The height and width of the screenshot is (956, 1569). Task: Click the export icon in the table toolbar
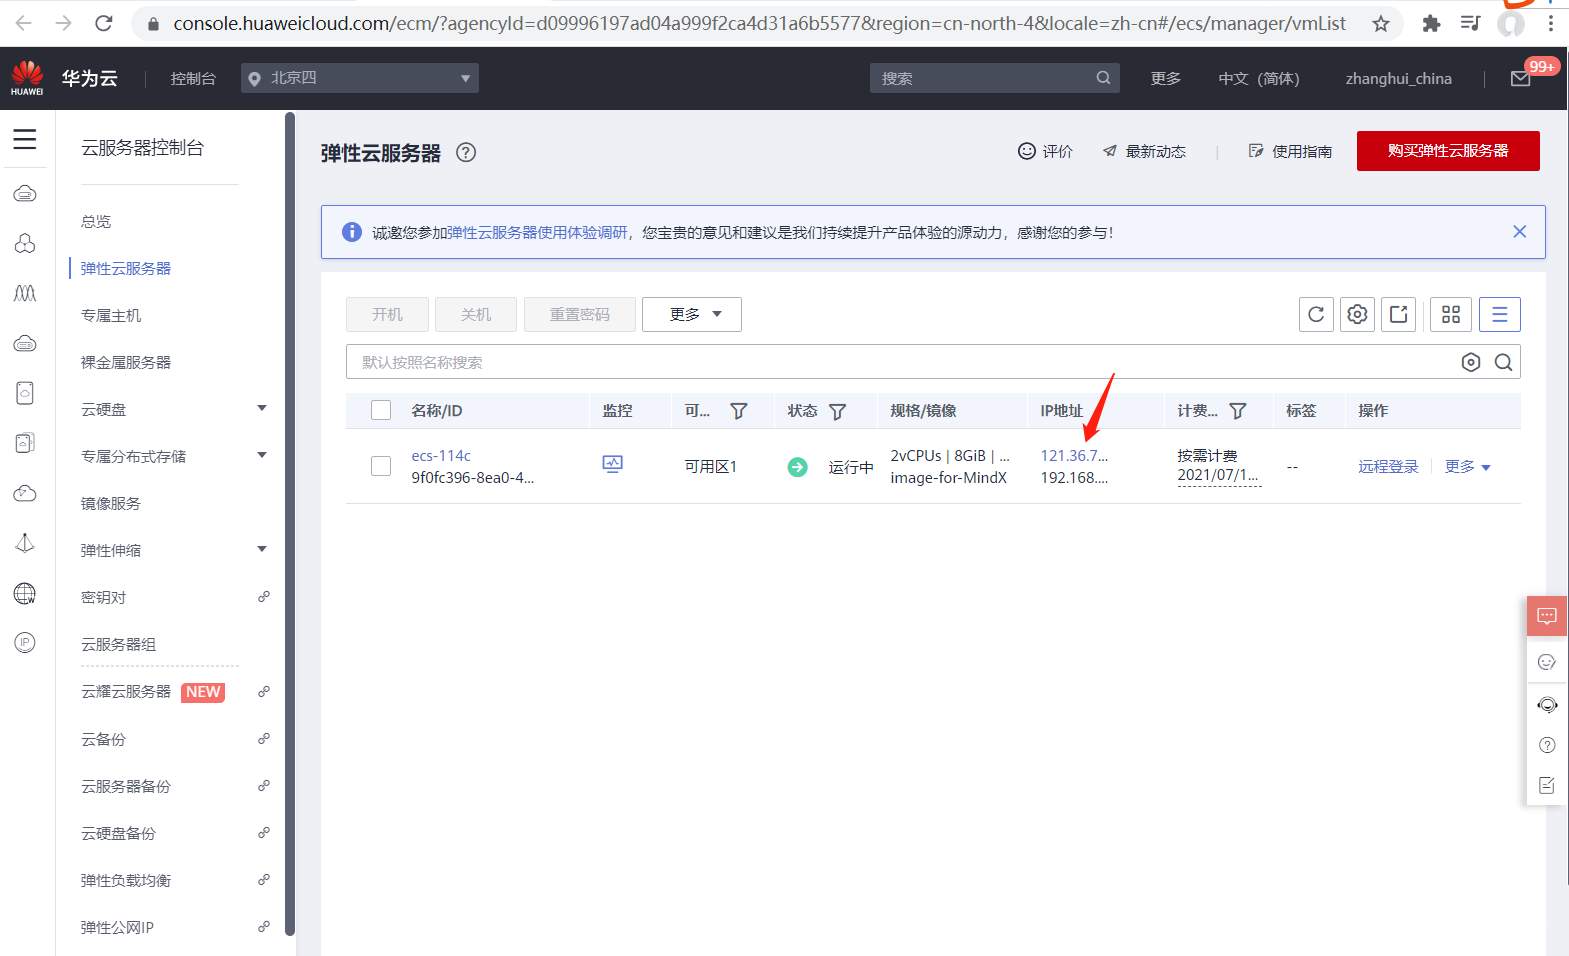click(x=1398, y=314)
